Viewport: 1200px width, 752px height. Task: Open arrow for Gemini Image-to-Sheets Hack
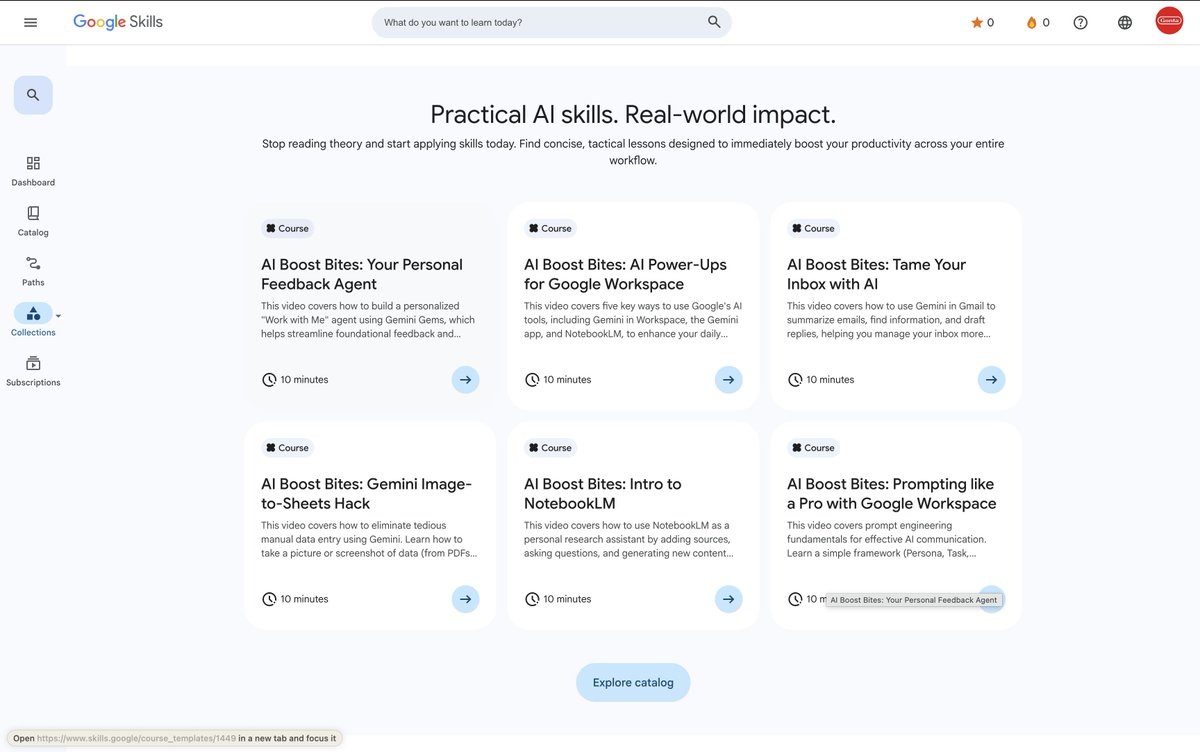tap(465, 599)
